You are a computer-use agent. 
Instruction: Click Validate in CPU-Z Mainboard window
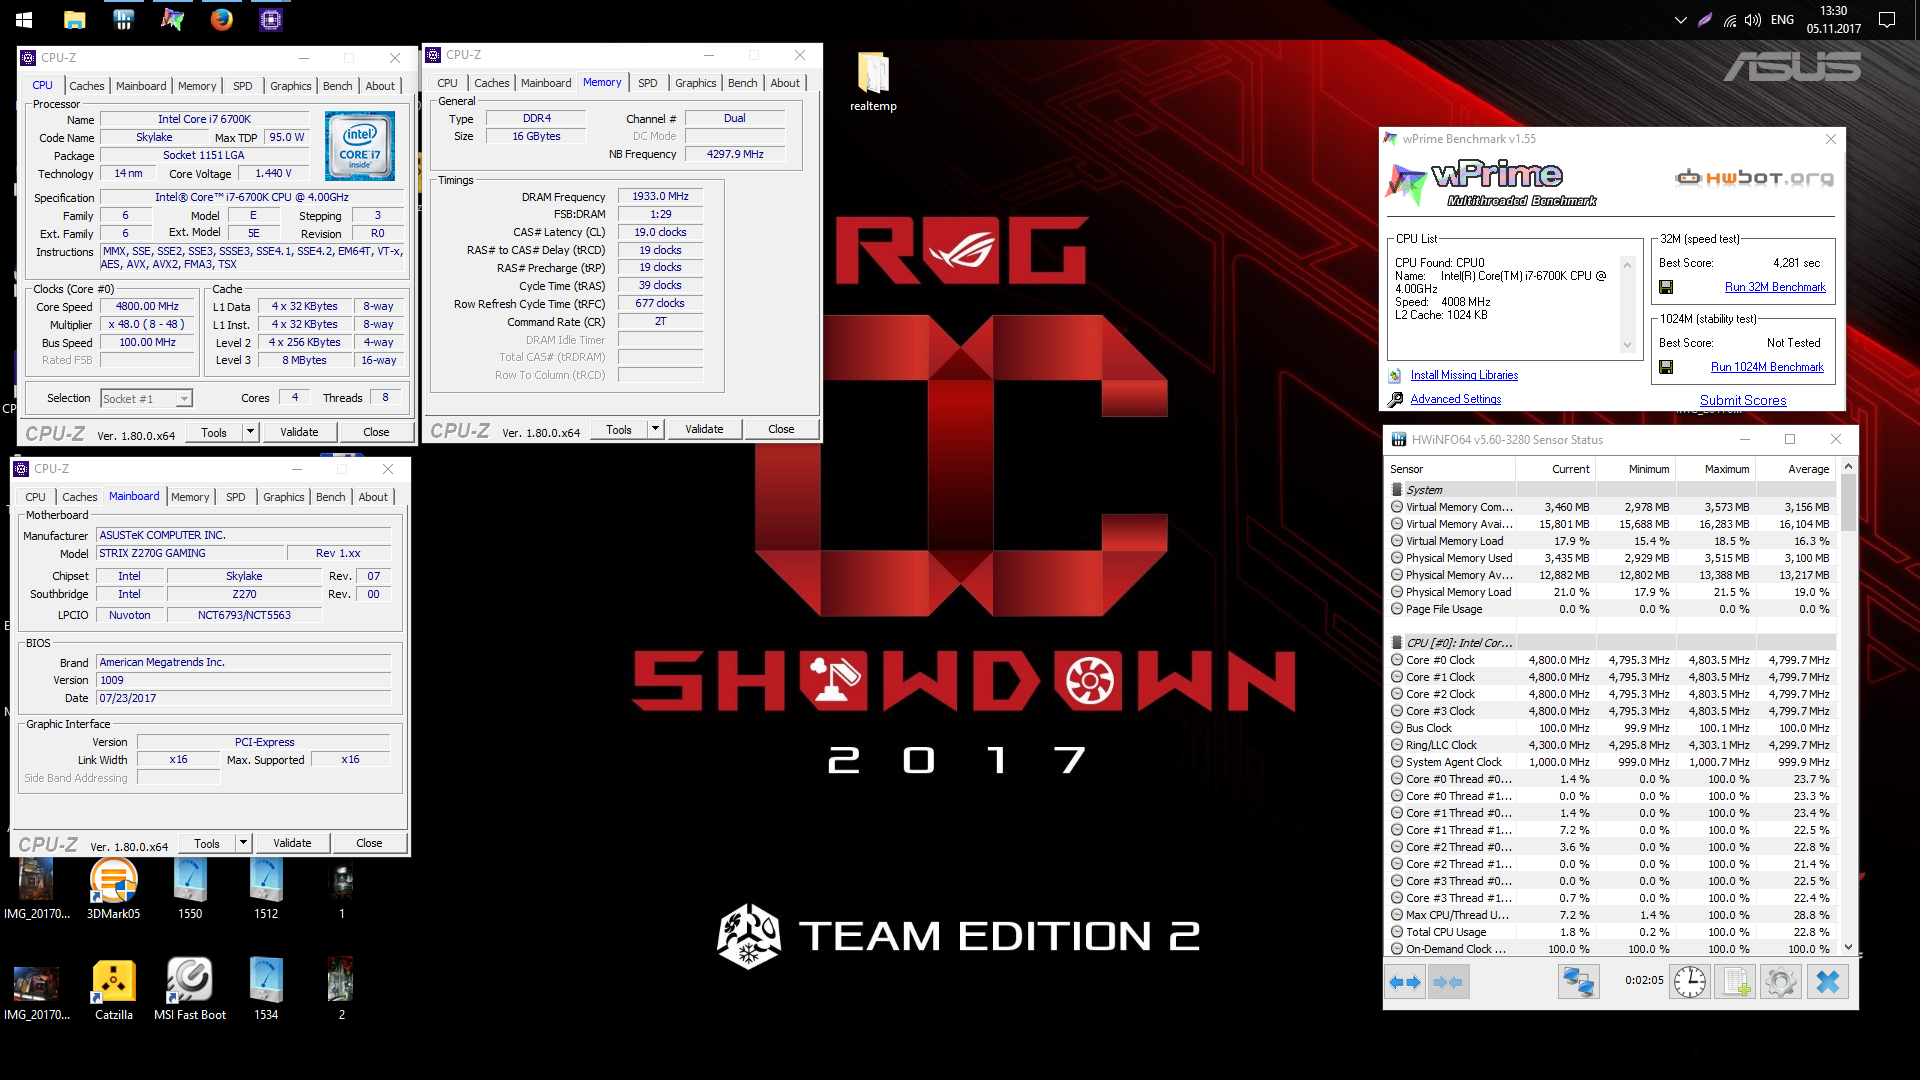tap(292, 843)
